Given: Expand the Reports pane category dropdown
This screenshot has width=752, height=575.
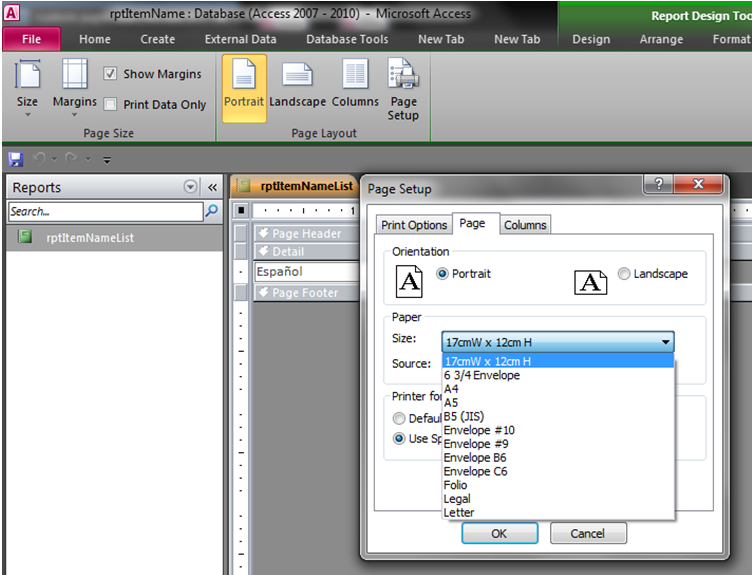Looking at the screenshot, I should point(190,187).
